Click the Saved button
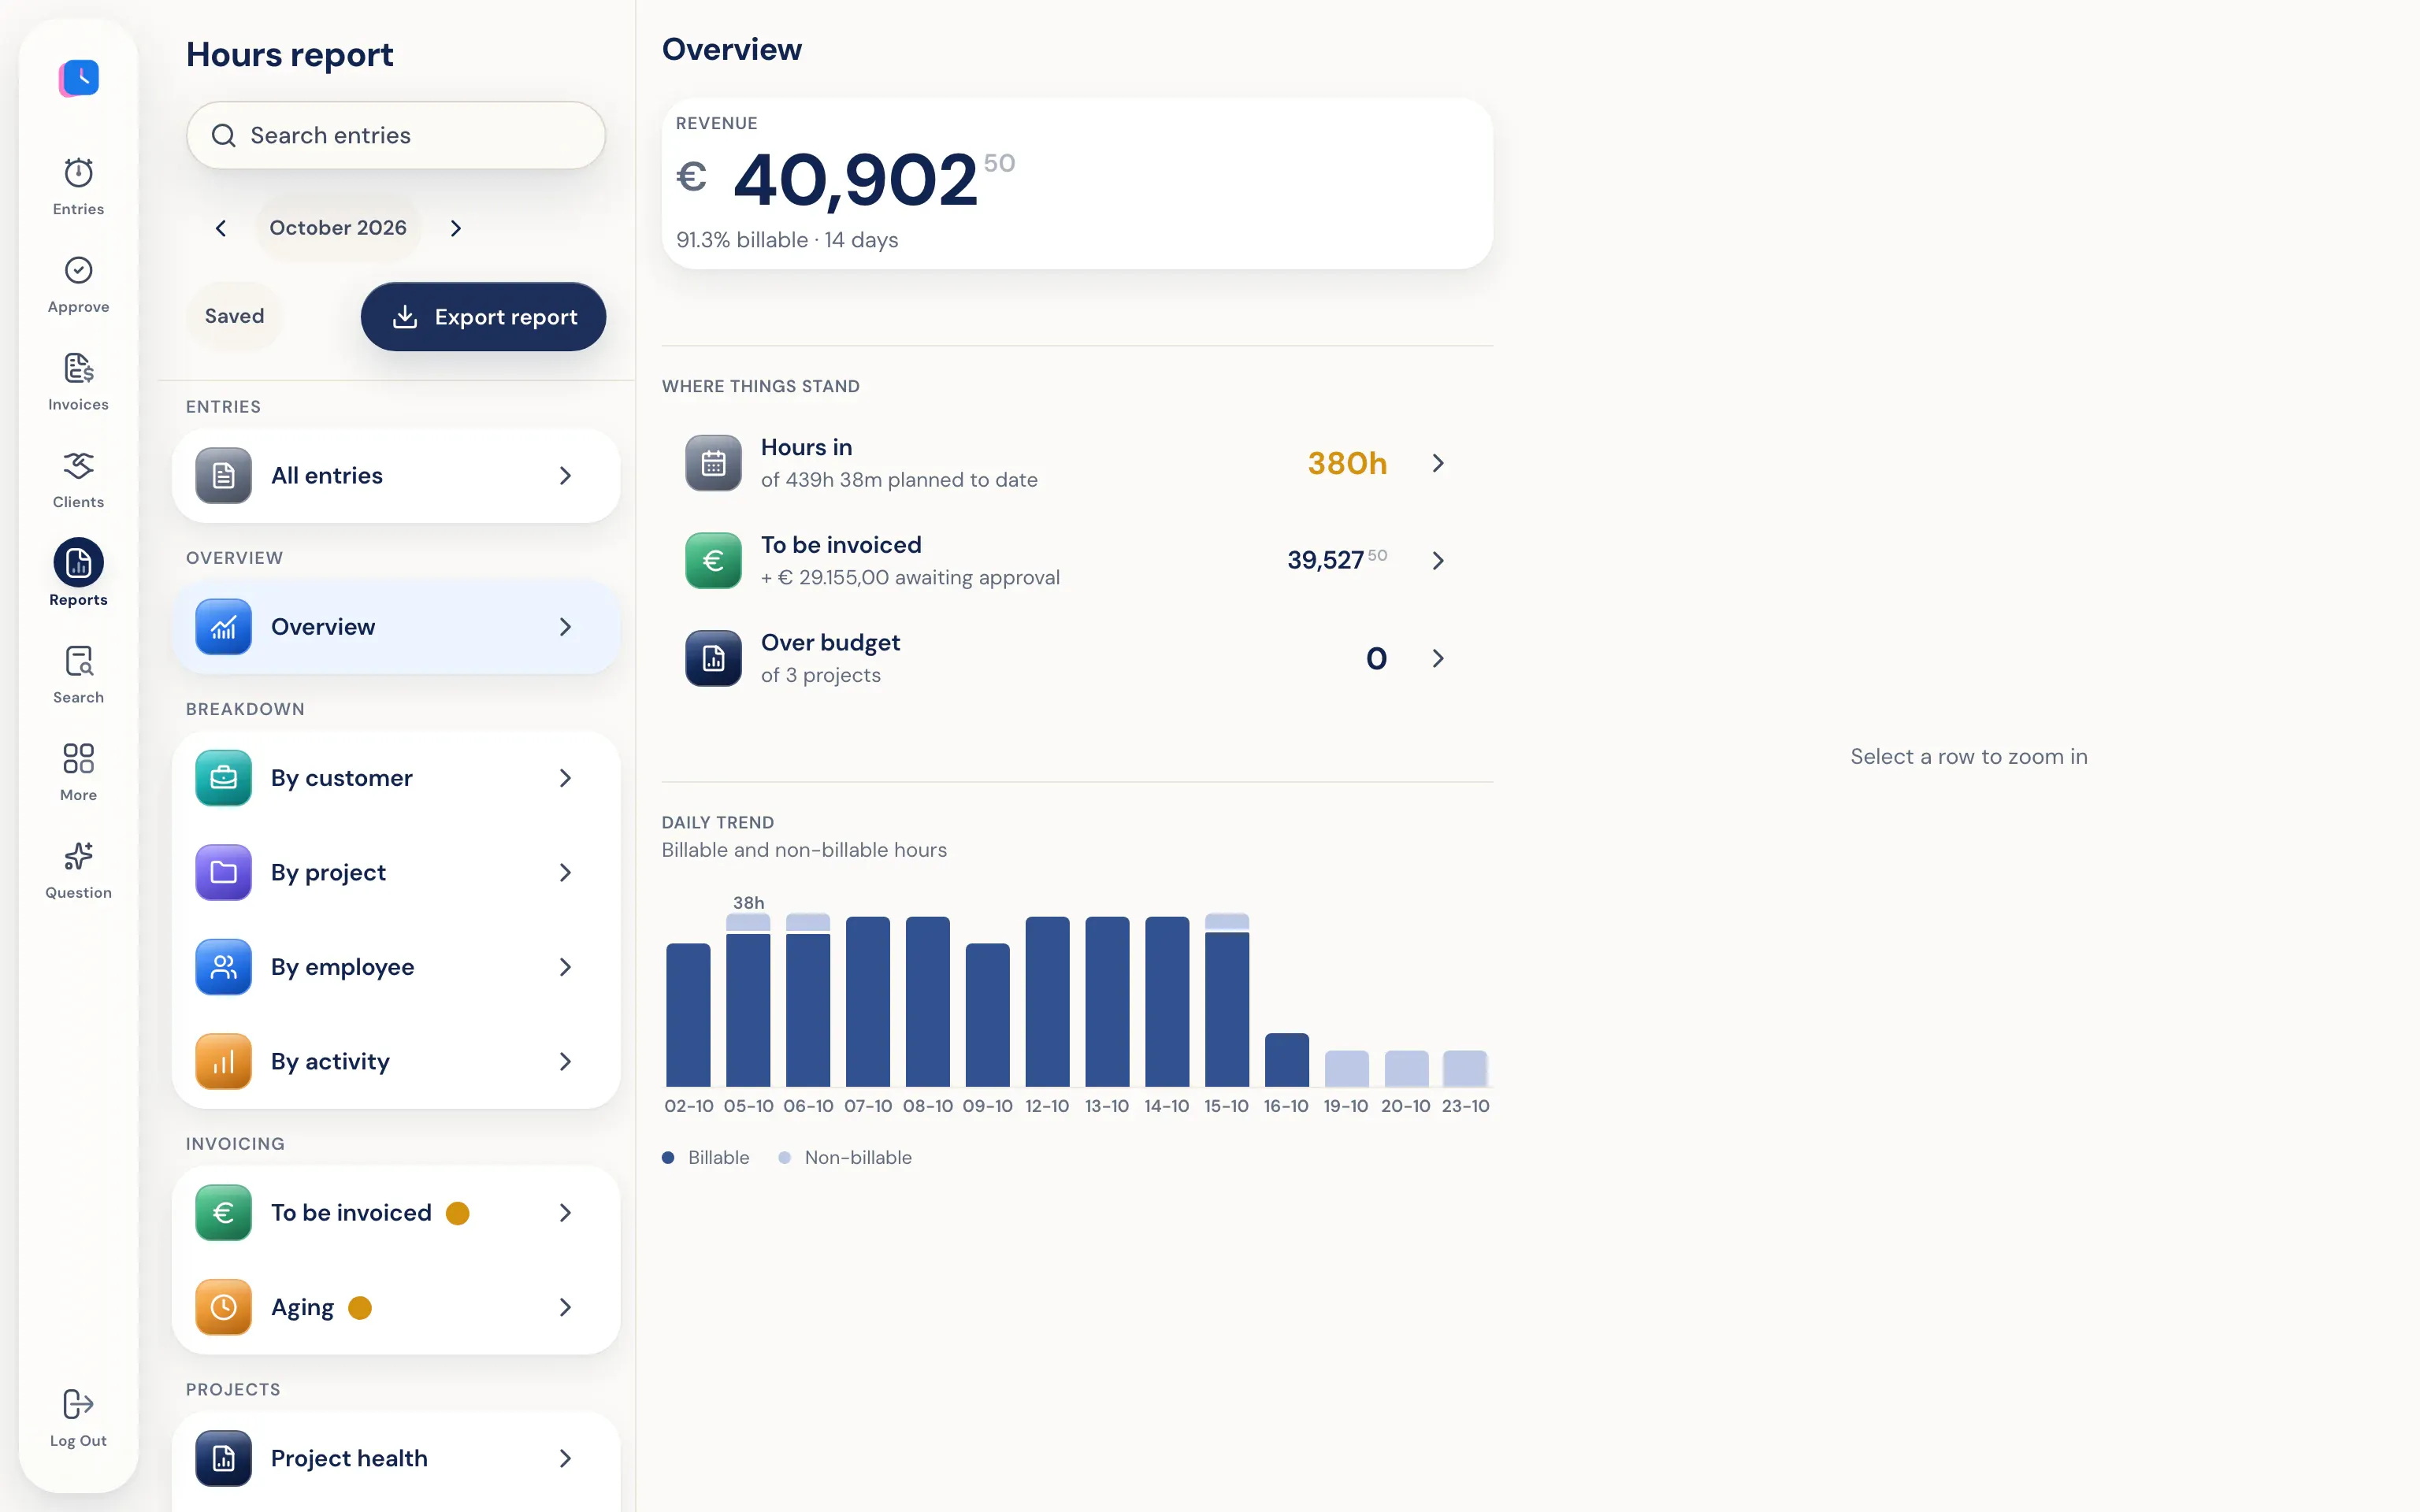The image size is (2420, 1512). pos(234,316)
